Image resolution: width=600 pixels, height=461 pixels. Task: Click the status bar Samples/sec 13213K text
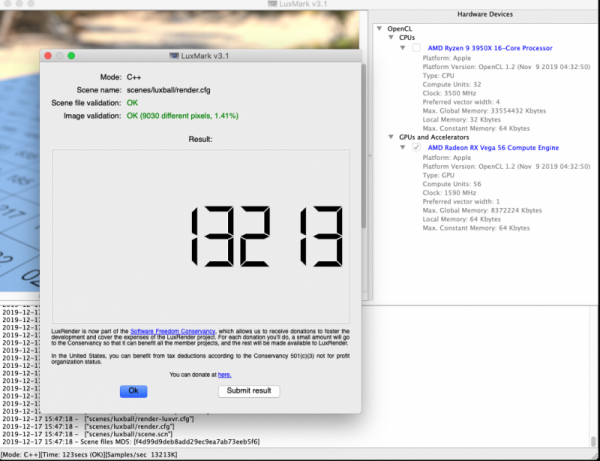tap(142, 455)
